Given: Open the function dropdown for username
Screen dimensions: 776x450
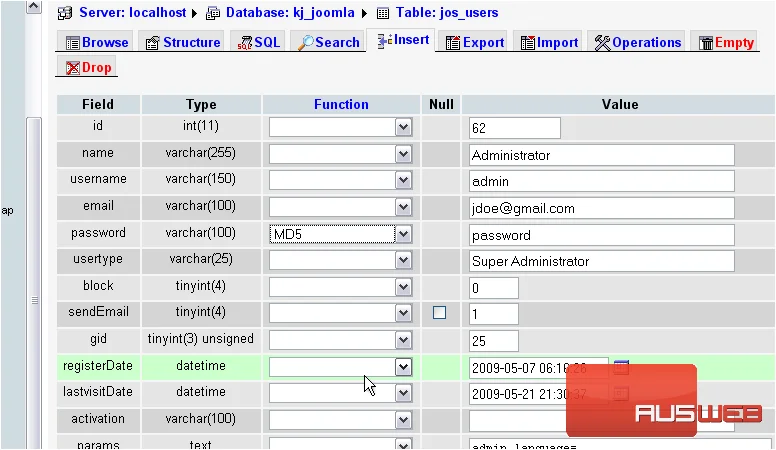Looking at the screenshot, I should [x=340, y=180].
